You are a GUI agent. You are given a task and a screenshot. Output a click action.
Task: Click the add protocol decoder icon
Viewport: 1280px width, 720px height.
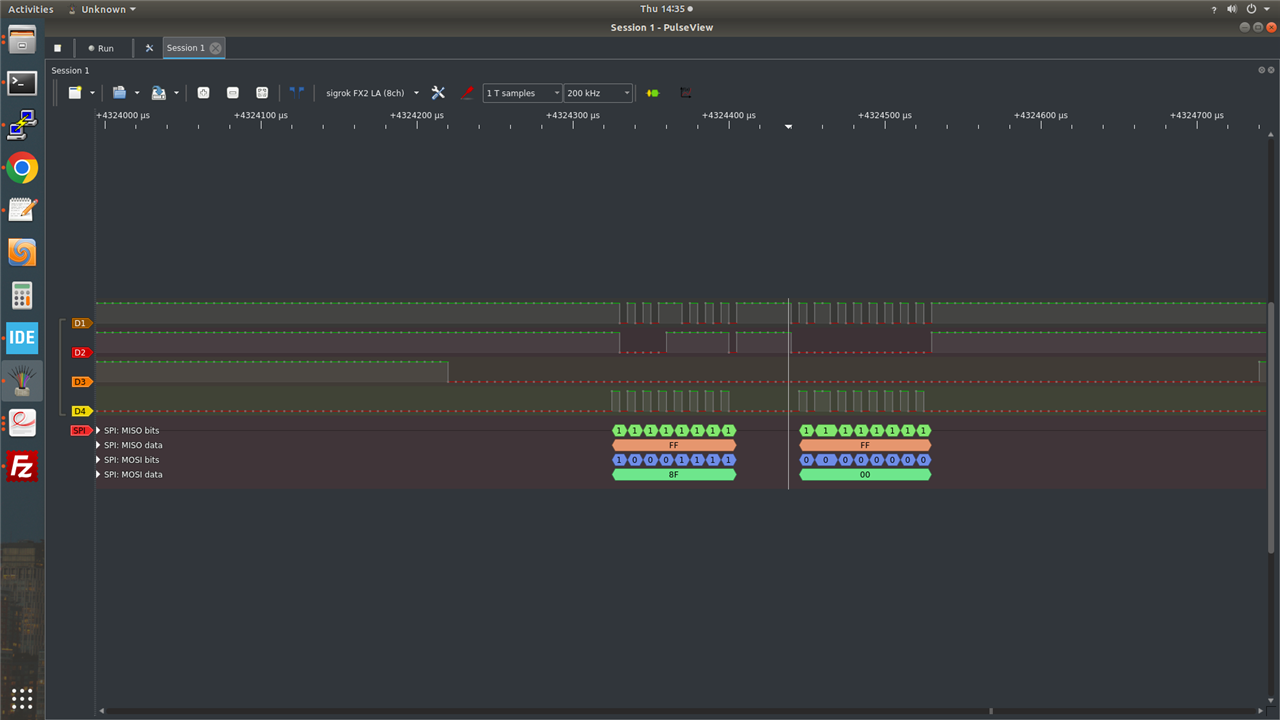click(x=653, y=93)
